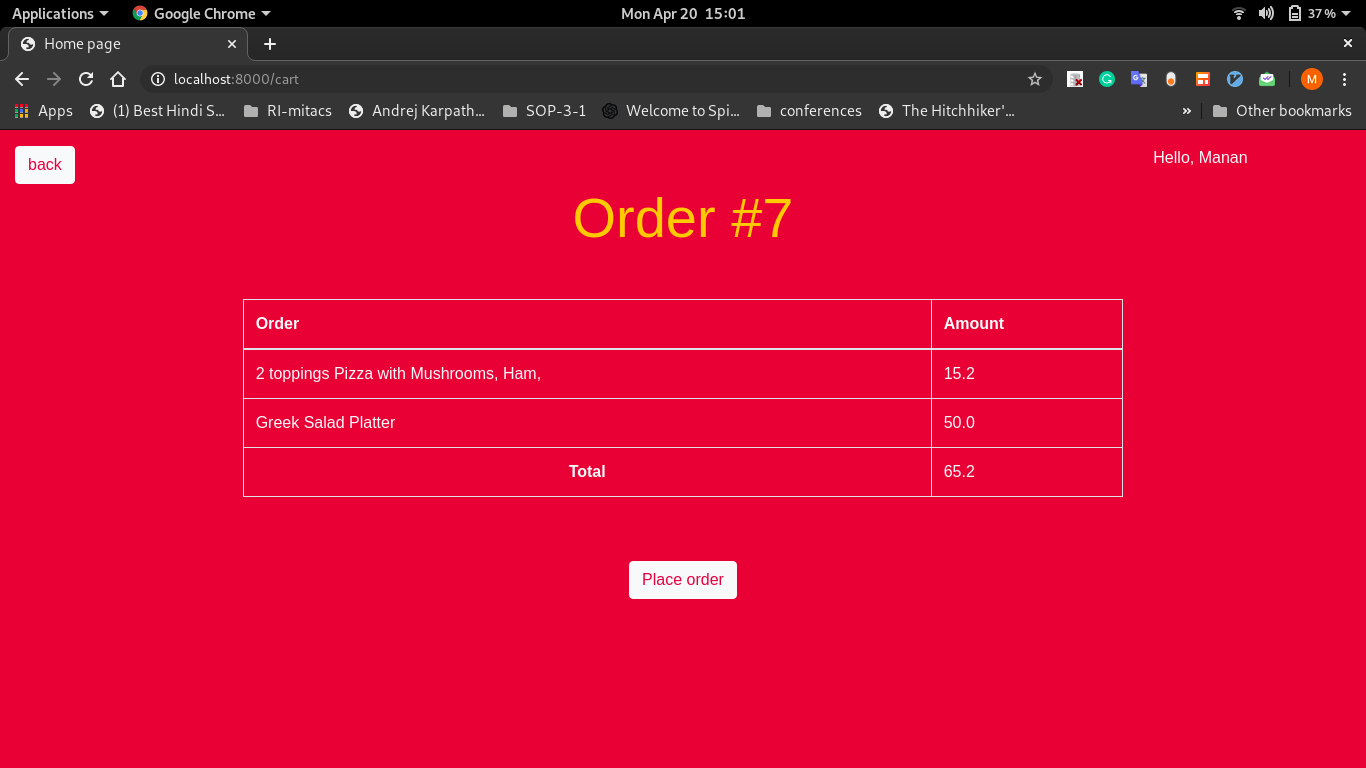Image resolution: width=1366 pixels, height=768 pixels.
Task: Open the Grammarly extension icon
Action: [1107, 79]
